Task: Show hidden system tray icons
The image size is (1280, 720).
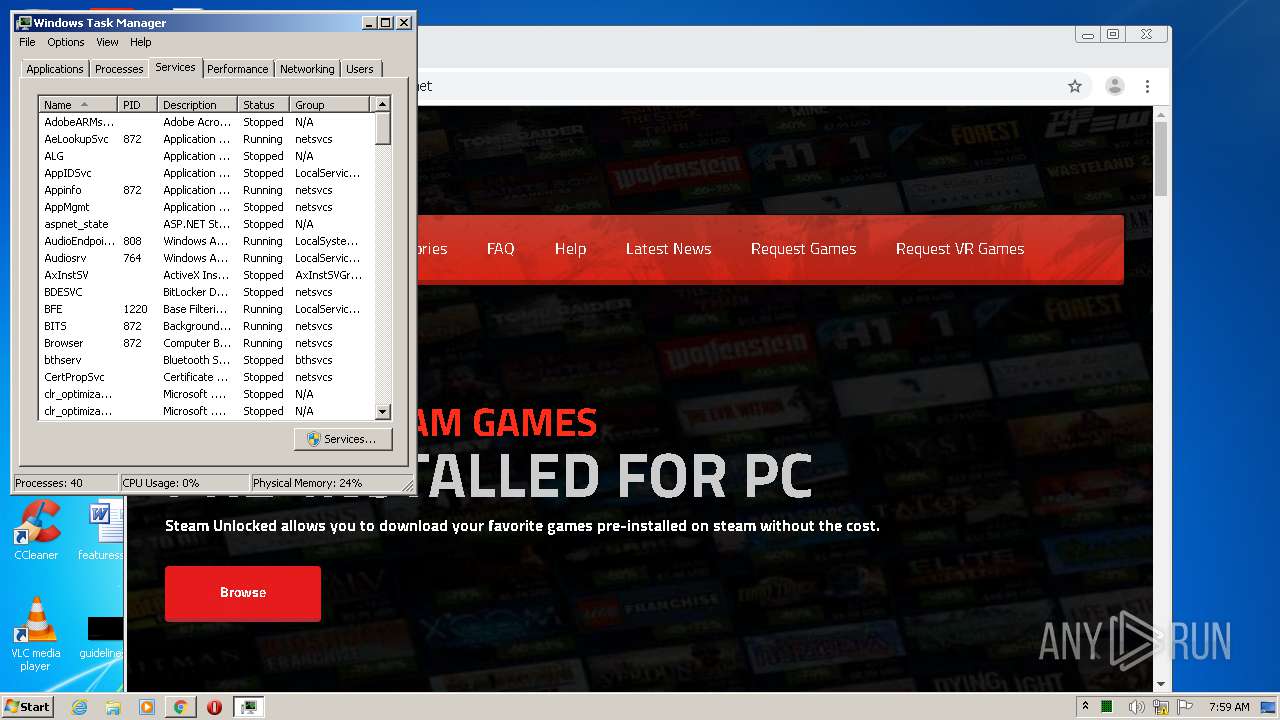Action: [1085, 707]
